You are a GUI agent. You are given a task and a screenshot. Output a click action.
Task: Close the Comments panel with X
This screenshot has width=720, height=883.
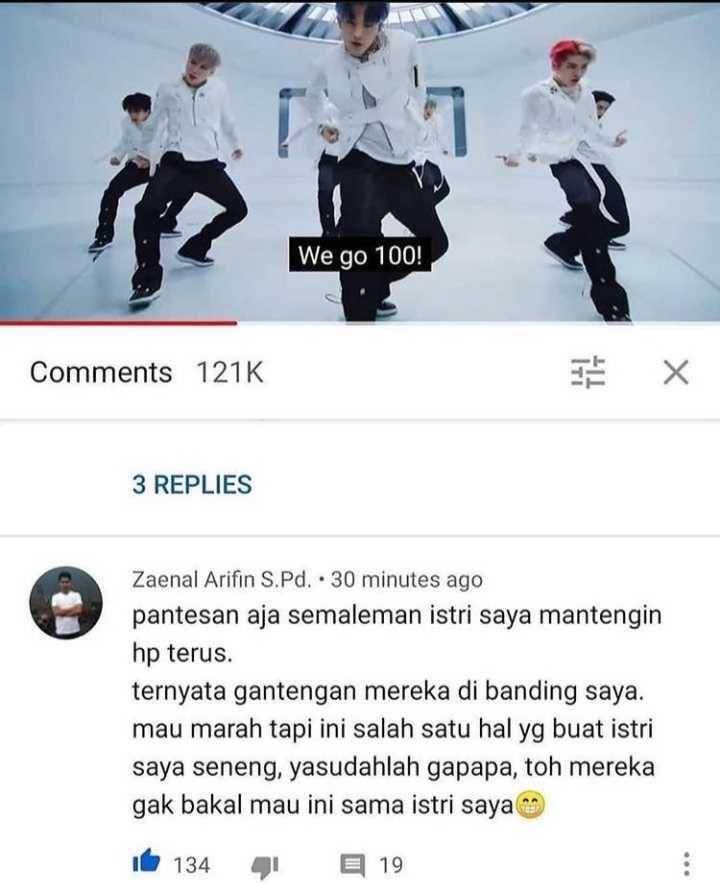(x=676, y=372)
